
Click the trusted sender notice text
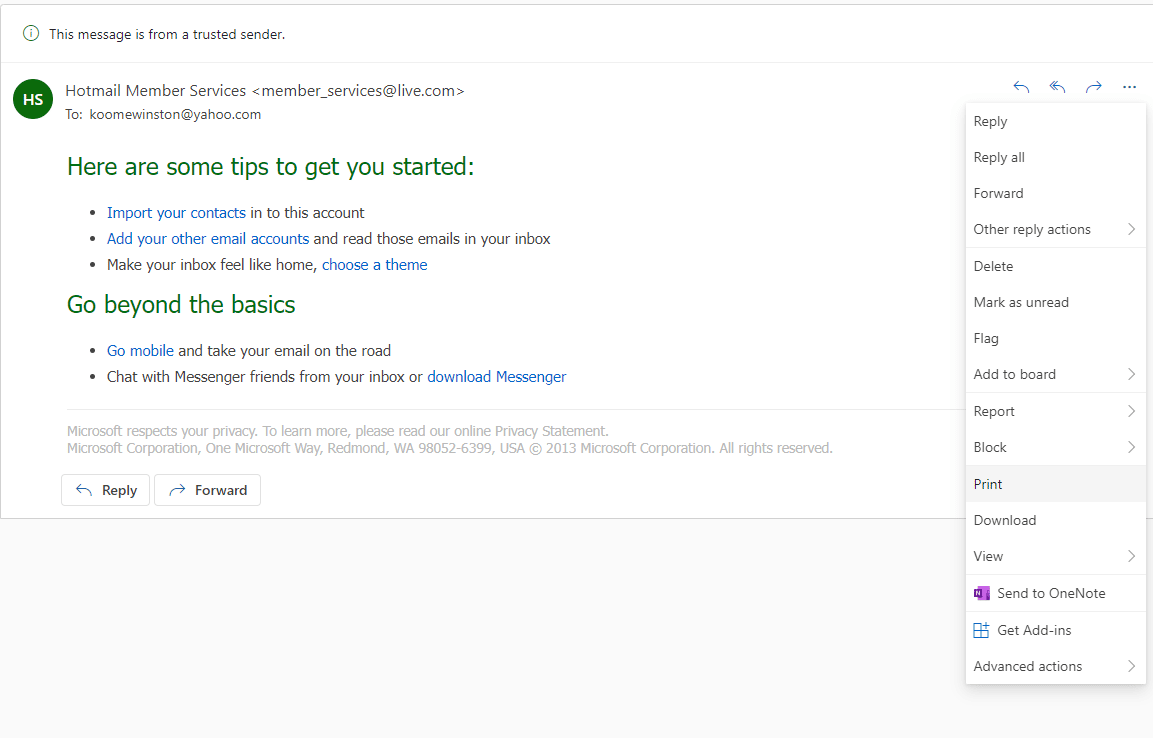click(167, 34)
